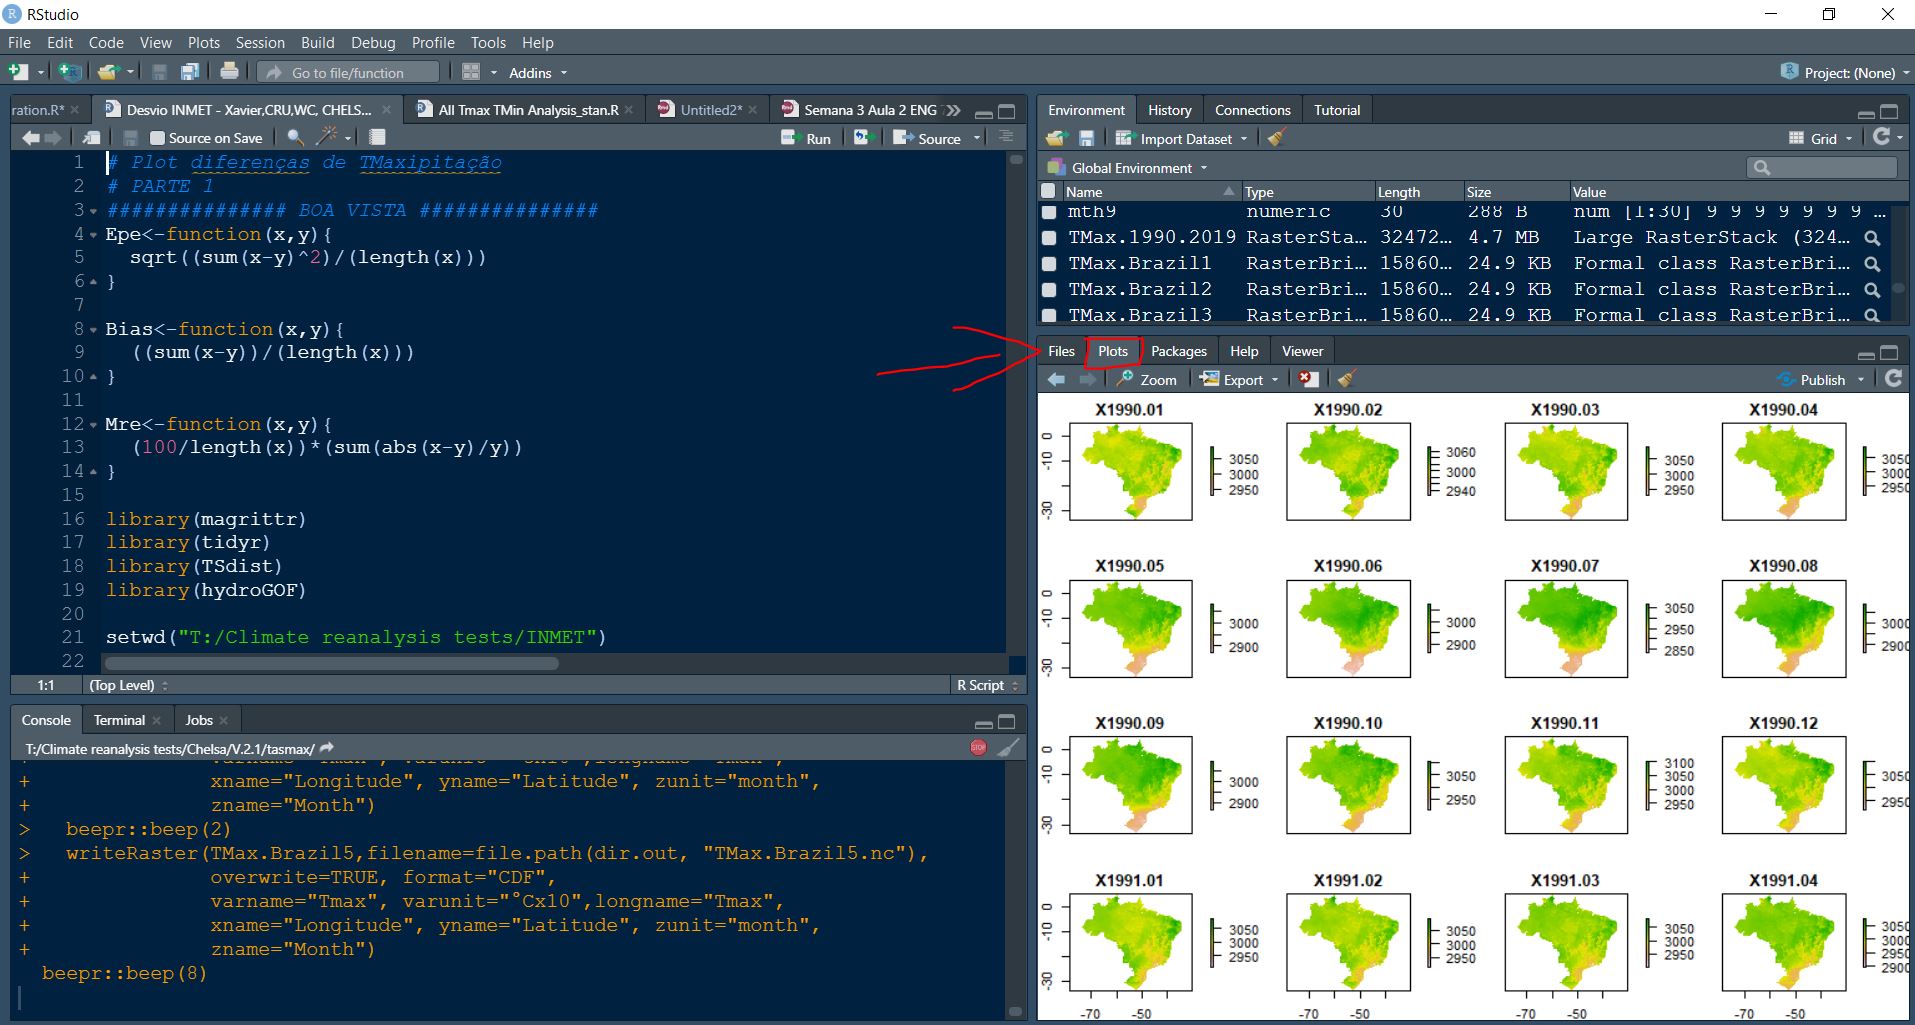
Task: Click the Run button
Action: pos(806,138)
